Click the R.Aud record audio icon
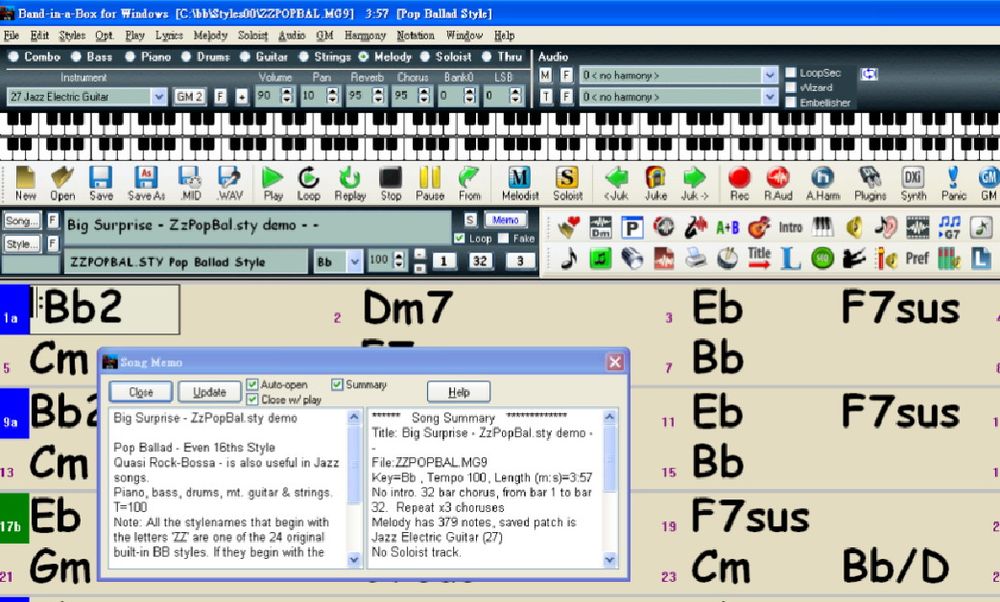1000x602 pixels. click(778, 184)
